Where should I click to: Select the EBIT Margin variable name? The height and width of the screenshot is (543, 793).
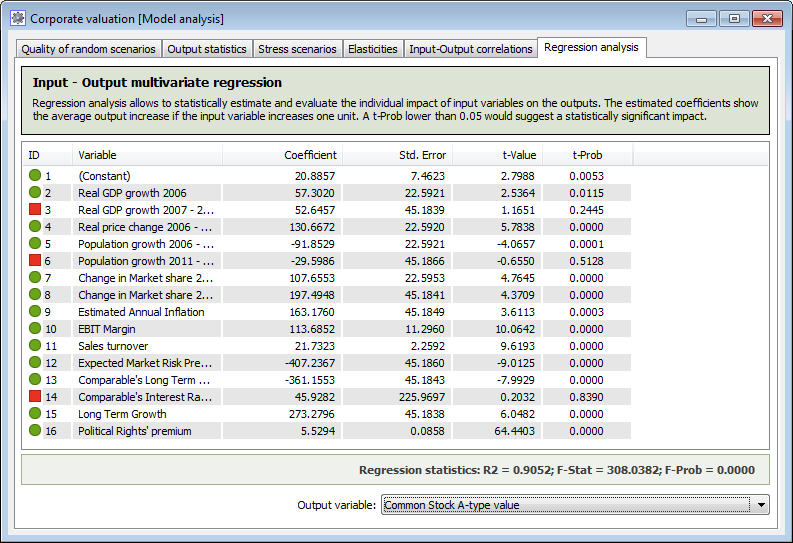(107, 329)
